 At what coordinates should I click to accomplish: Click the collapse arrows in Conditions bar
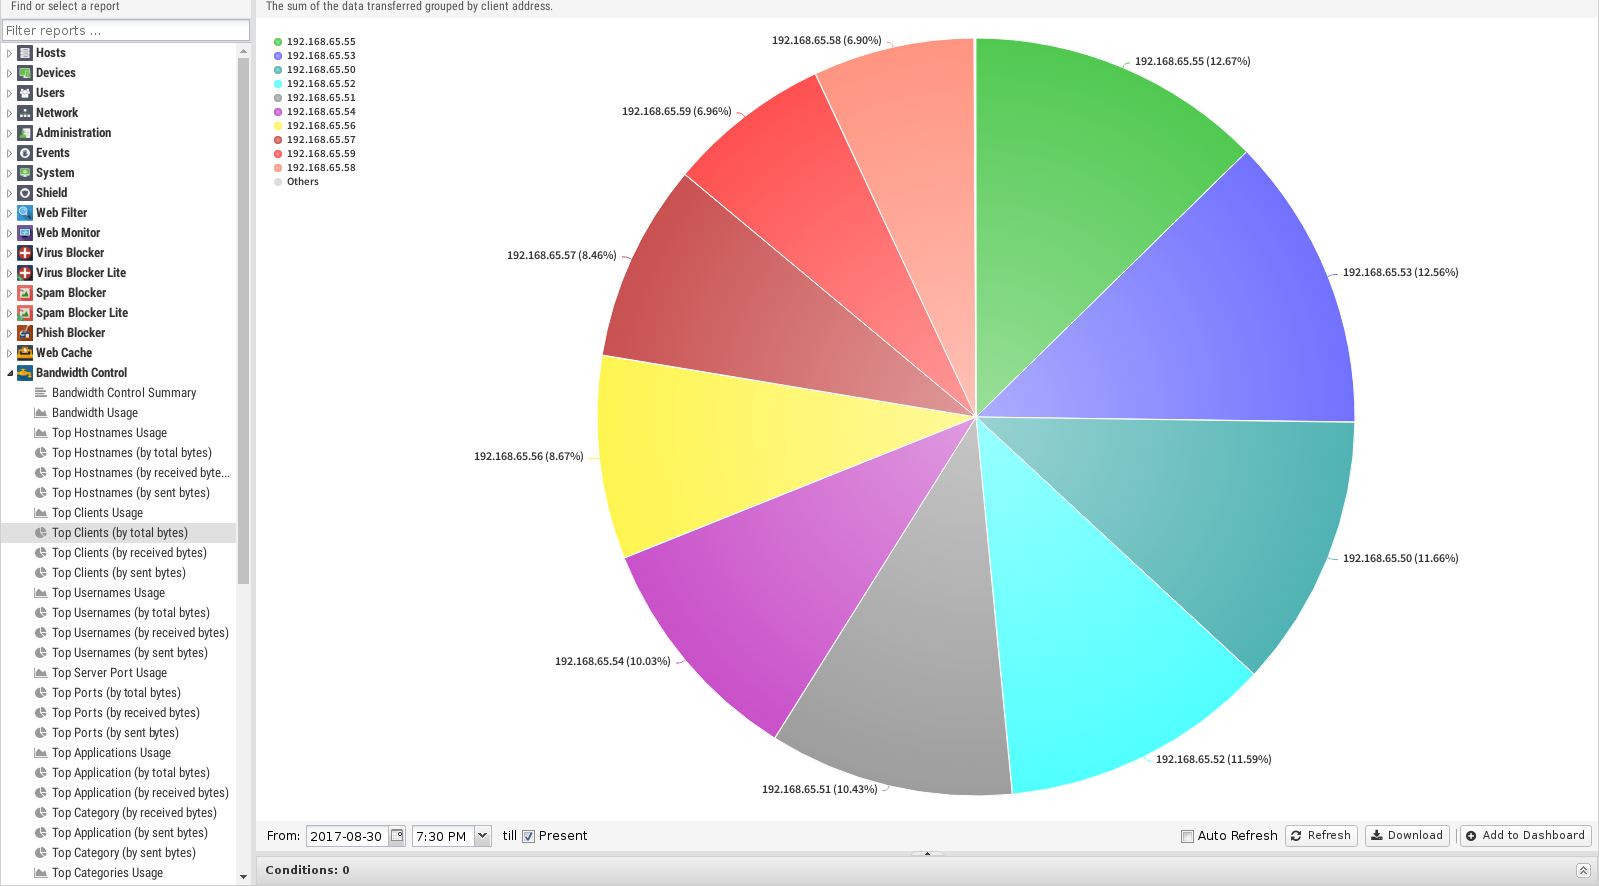click(x=1583, y=870)
